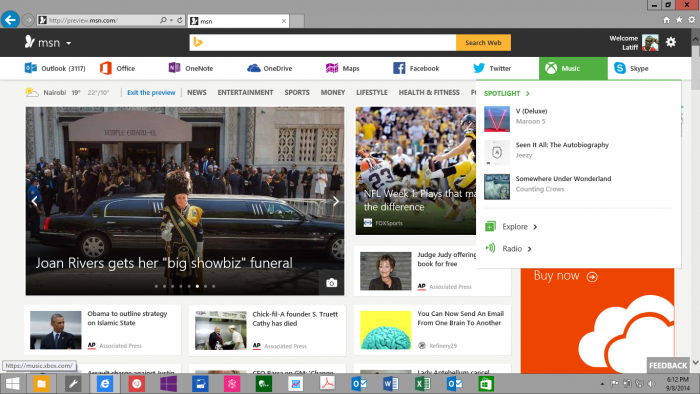
Task: Open the V (Deluxe) Maroon 5 album thumbnail
Action: click(x=497, y=119)
